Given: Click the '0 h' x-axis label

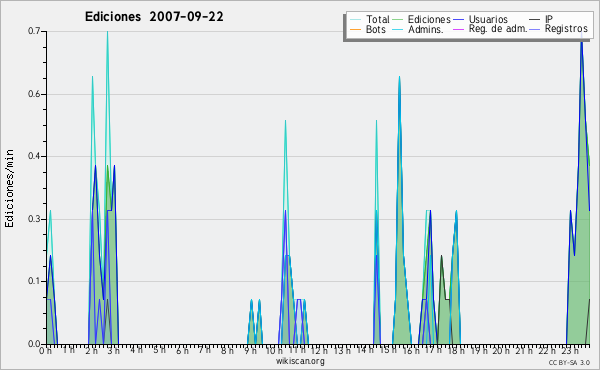Looking at the screenshot, I should (x=45, y=351).
